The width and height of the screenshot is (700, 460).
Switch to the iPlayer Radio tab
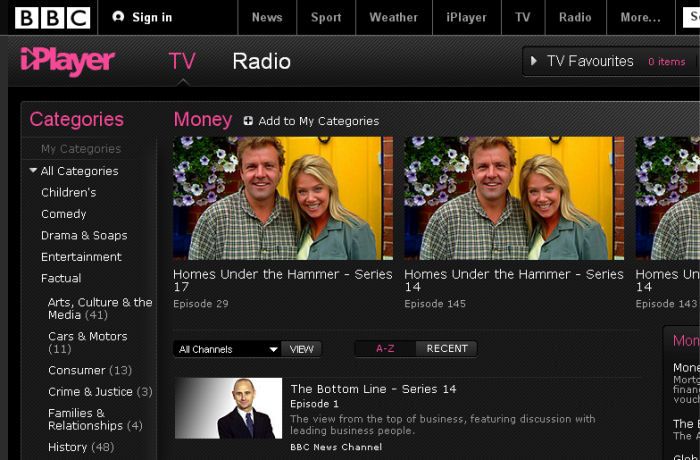(x=262, y=61)
